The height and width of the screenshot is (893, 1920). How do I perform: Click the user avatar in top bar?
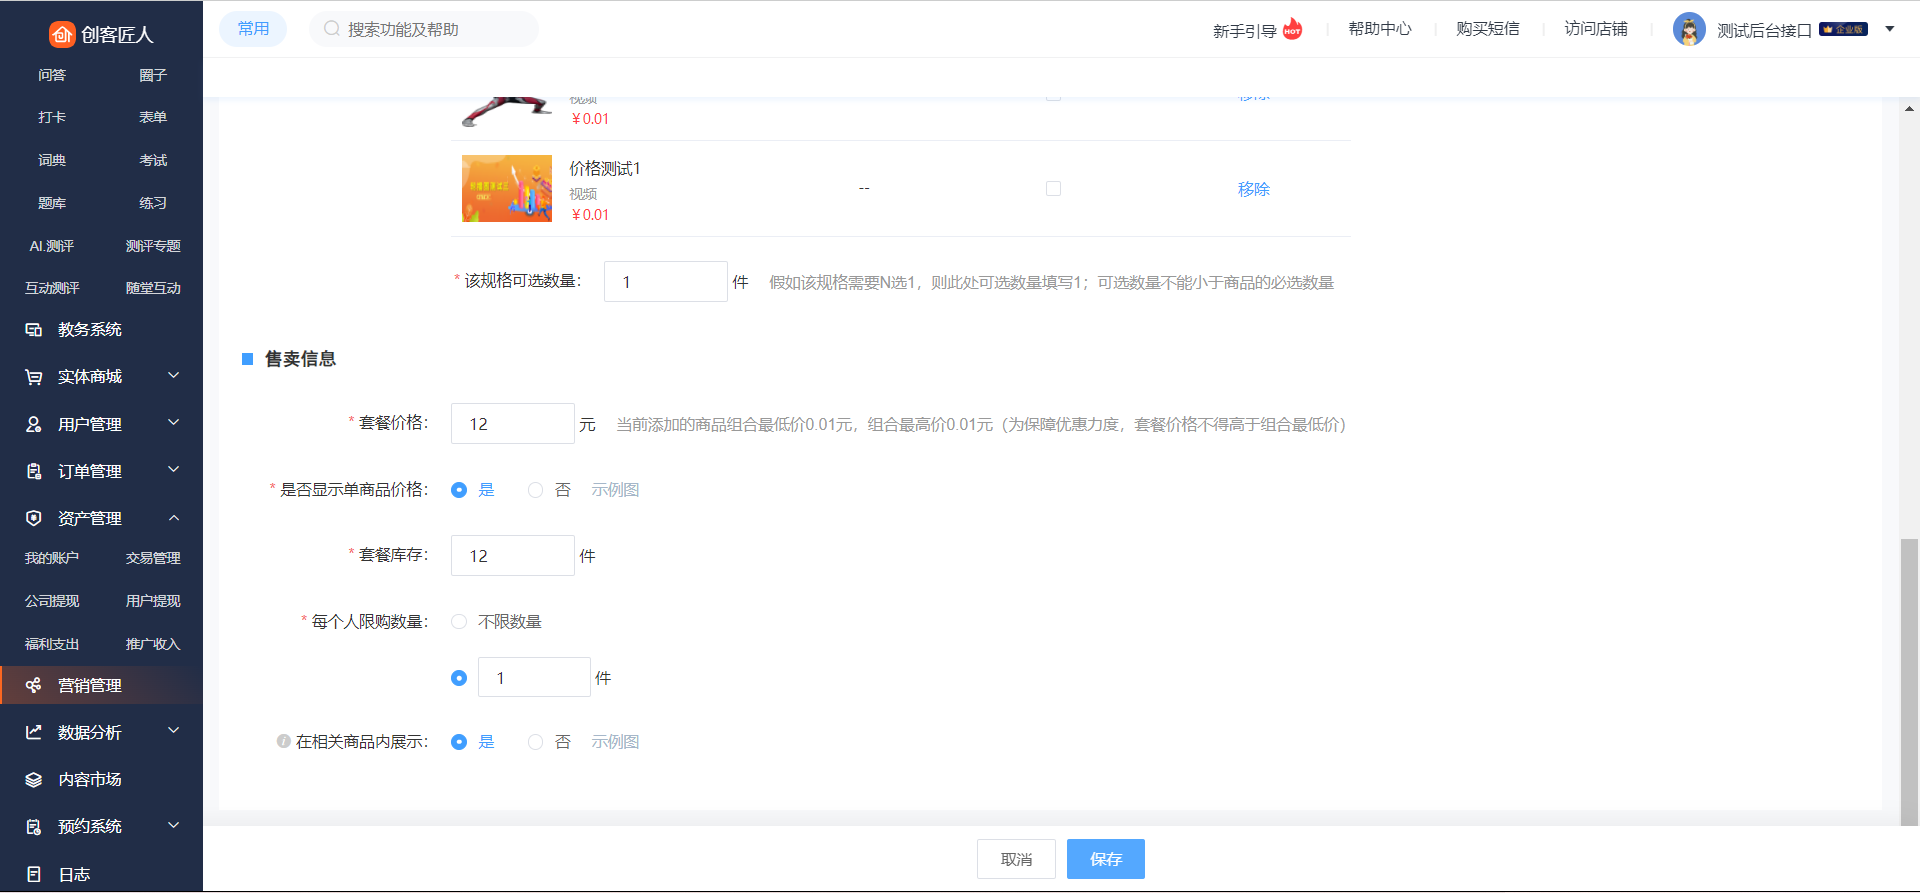coord(1689,29)
